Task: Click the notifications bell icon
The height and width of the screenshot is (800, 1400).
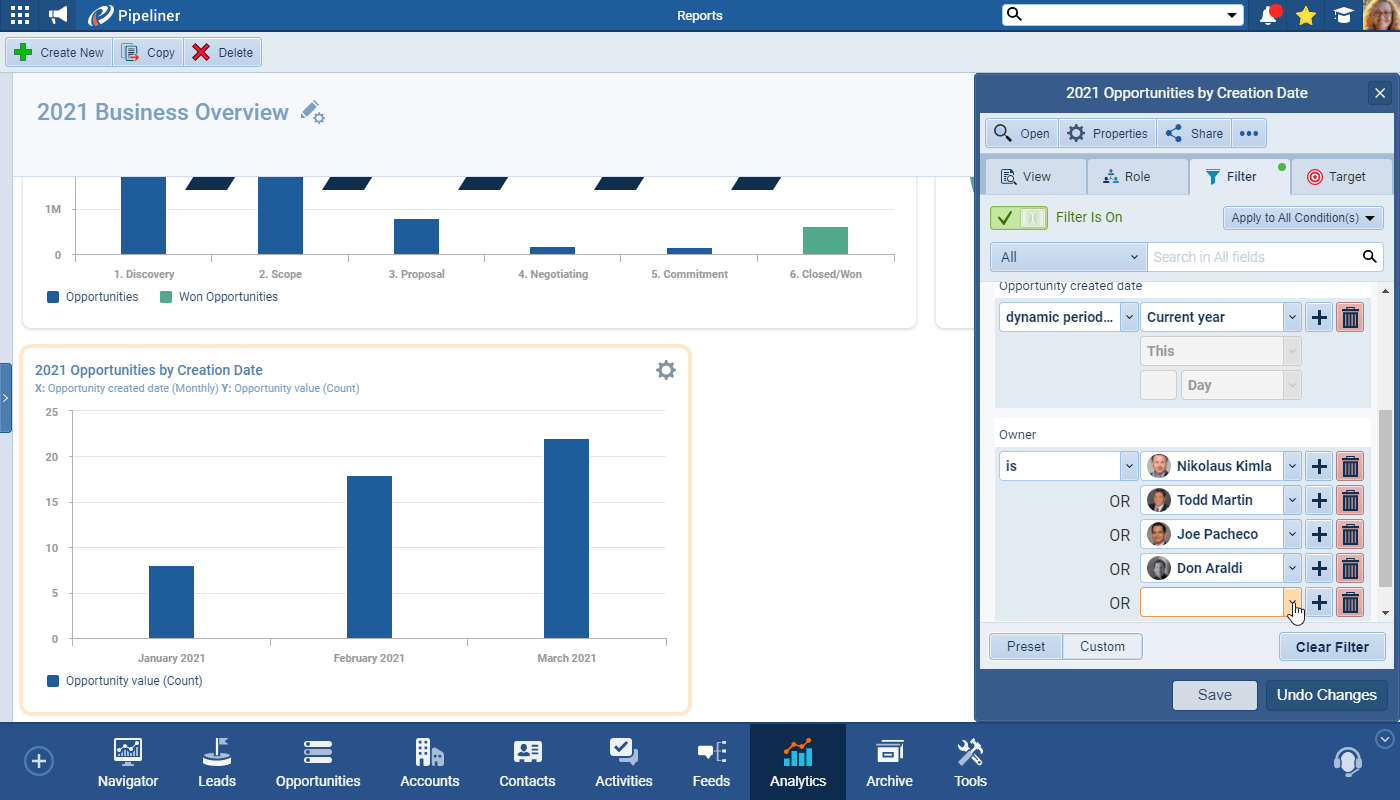Action: click(1269, 15)
